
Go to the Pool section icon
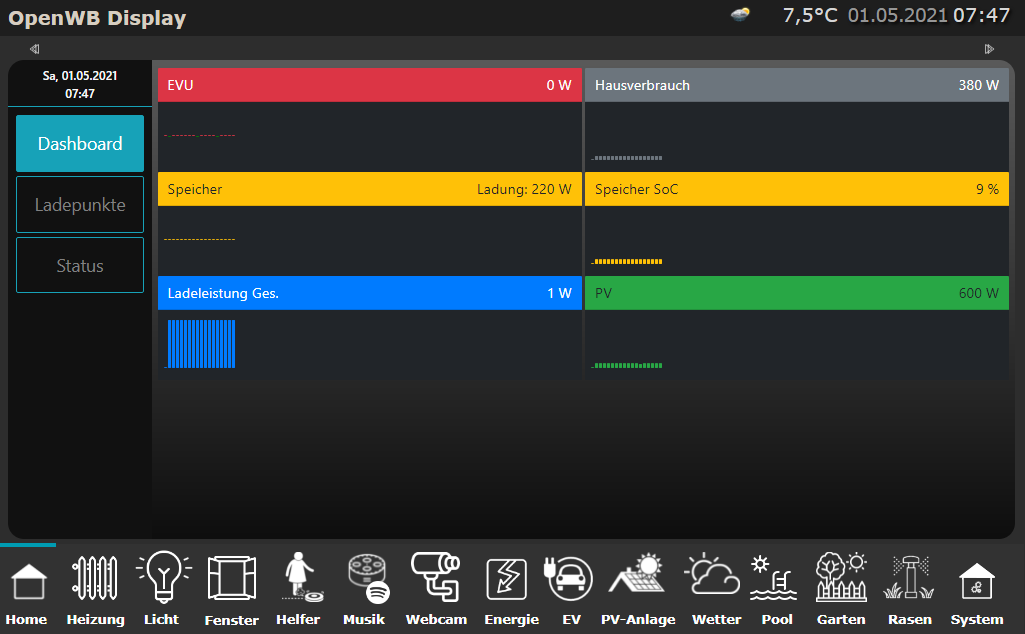[777, 580]
